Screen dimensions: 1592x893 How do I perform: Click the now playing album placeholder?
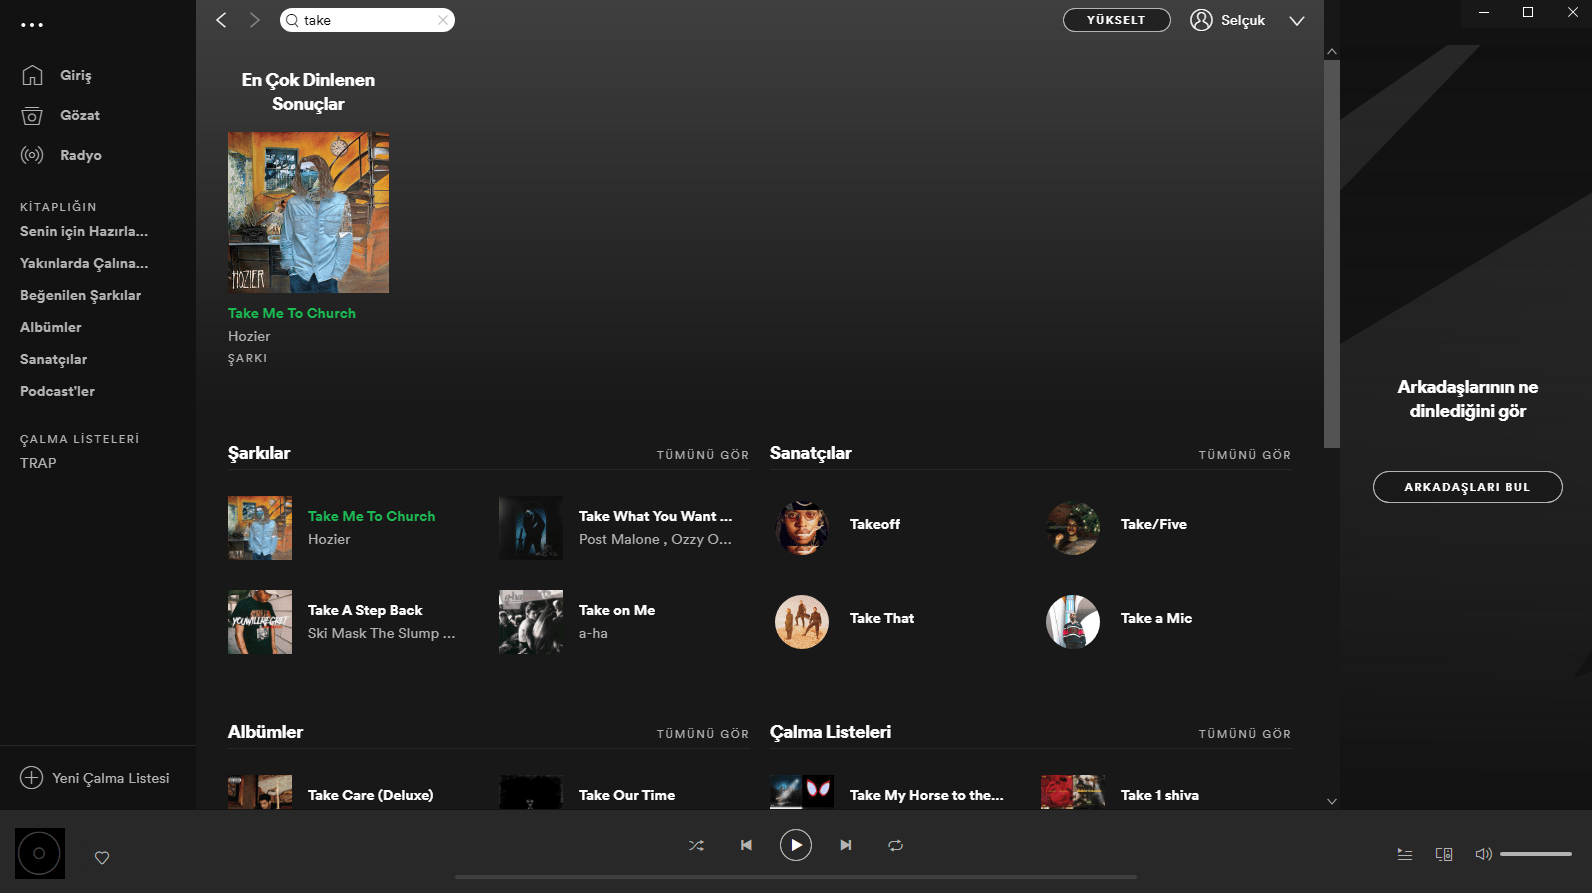click(40, 853)
